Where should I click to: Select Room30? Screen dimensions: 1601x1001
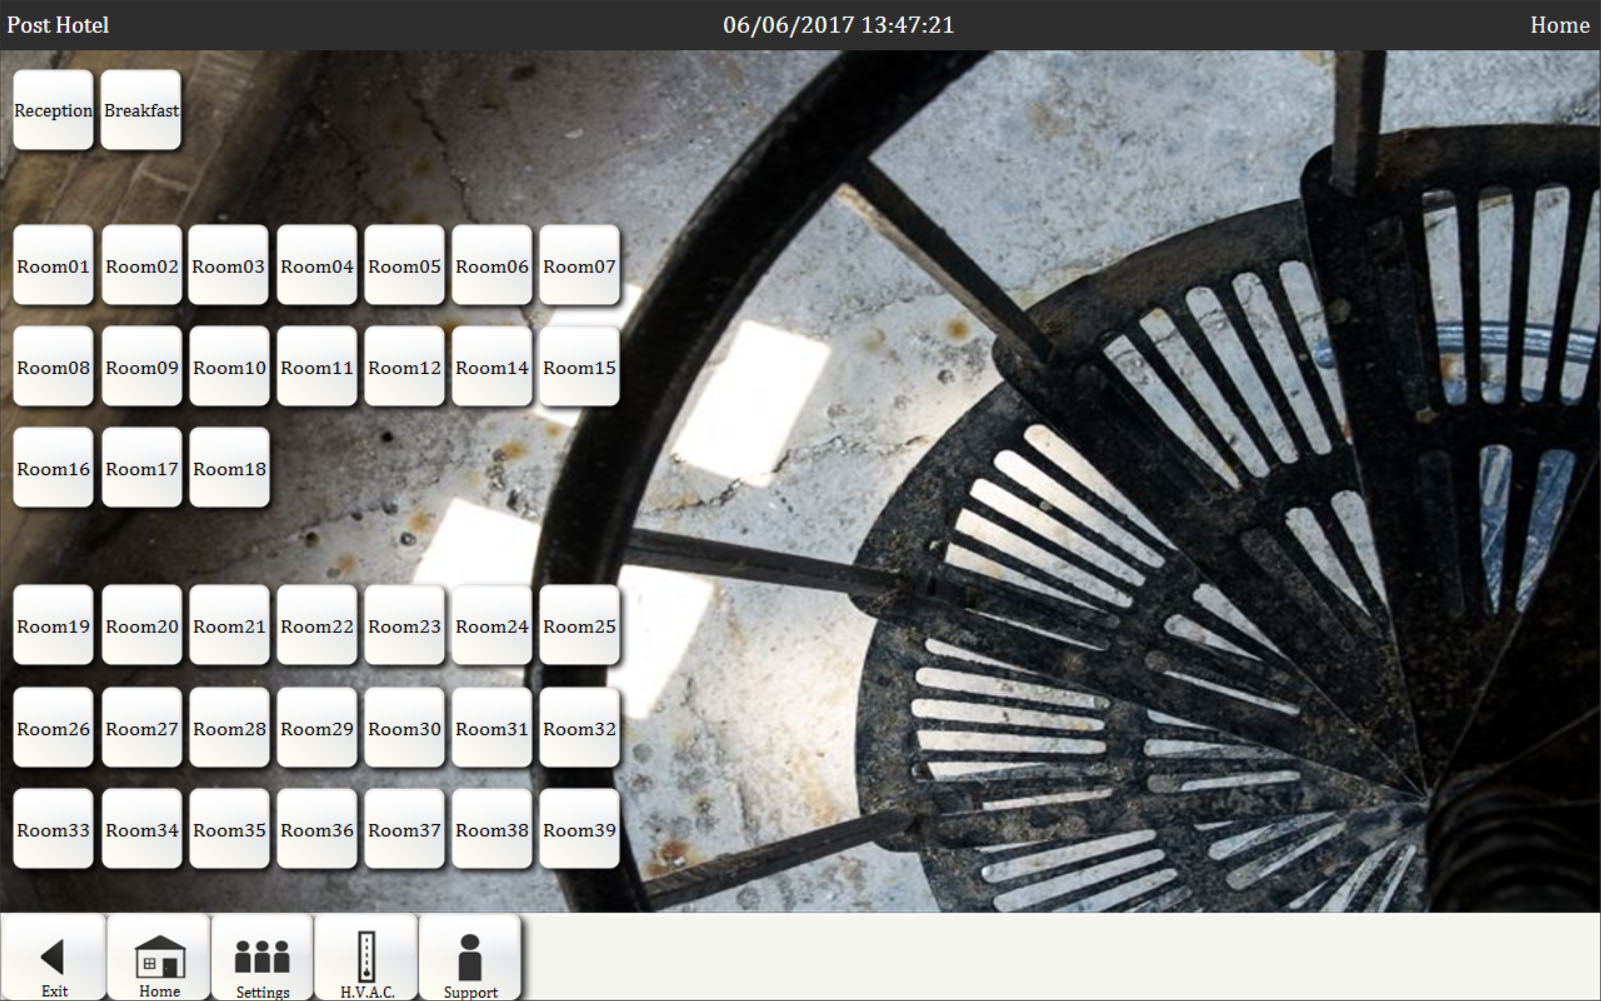404,728
